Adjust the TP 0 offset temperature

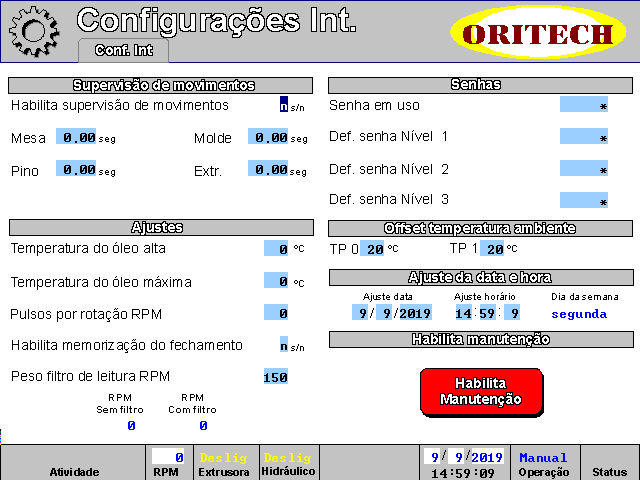coord(373,249)
